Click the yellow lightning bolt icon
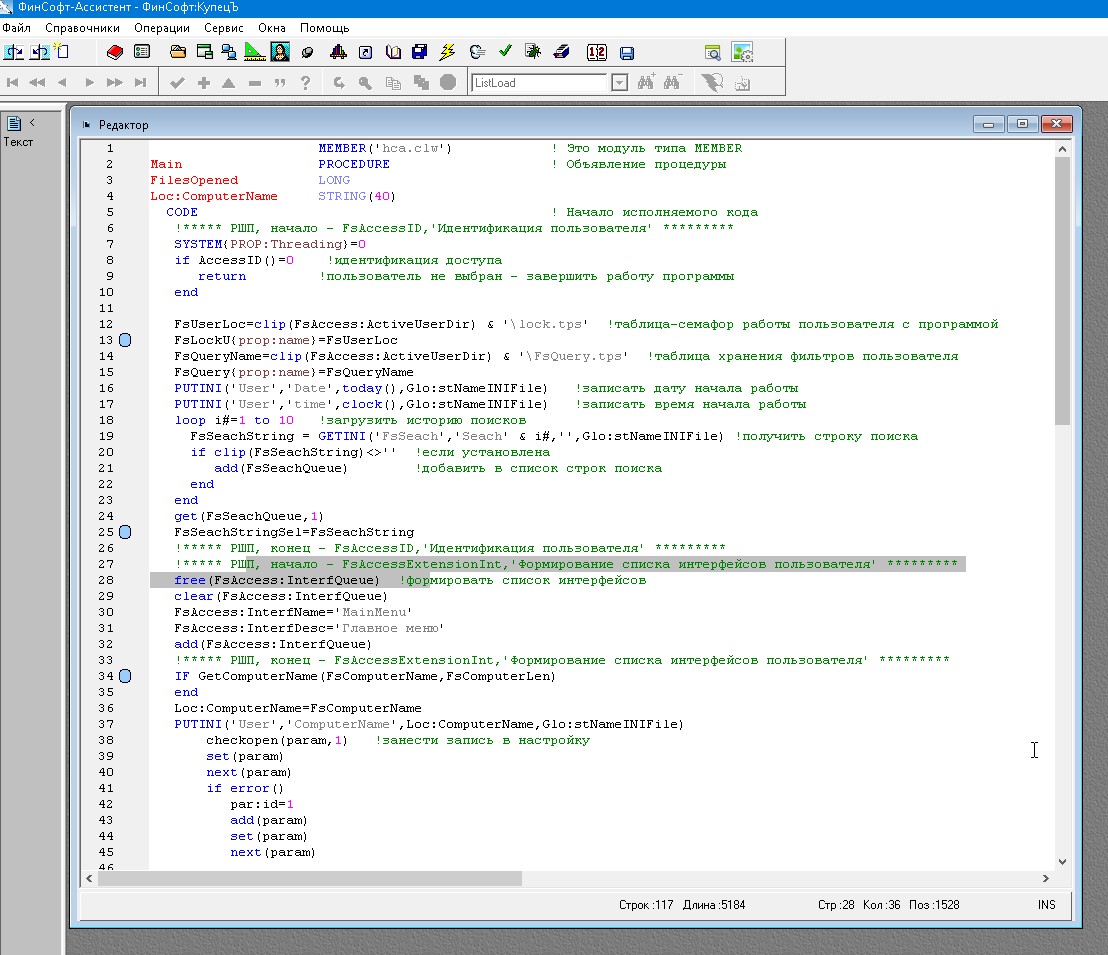 tap(447, 52)
